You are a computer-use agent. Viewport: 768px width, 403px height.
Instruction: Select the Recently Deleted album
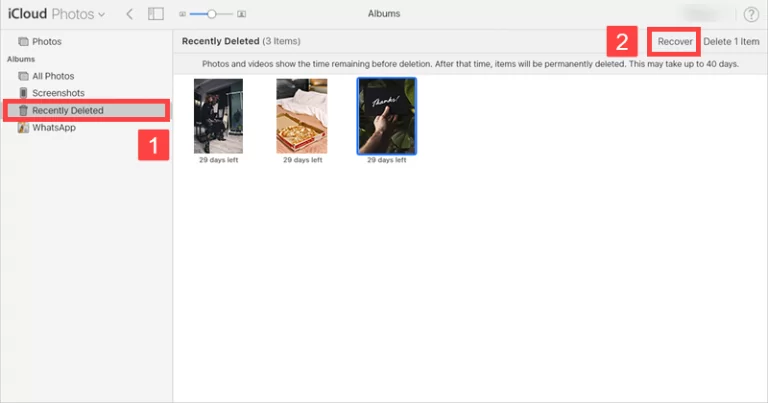point(67,110)
